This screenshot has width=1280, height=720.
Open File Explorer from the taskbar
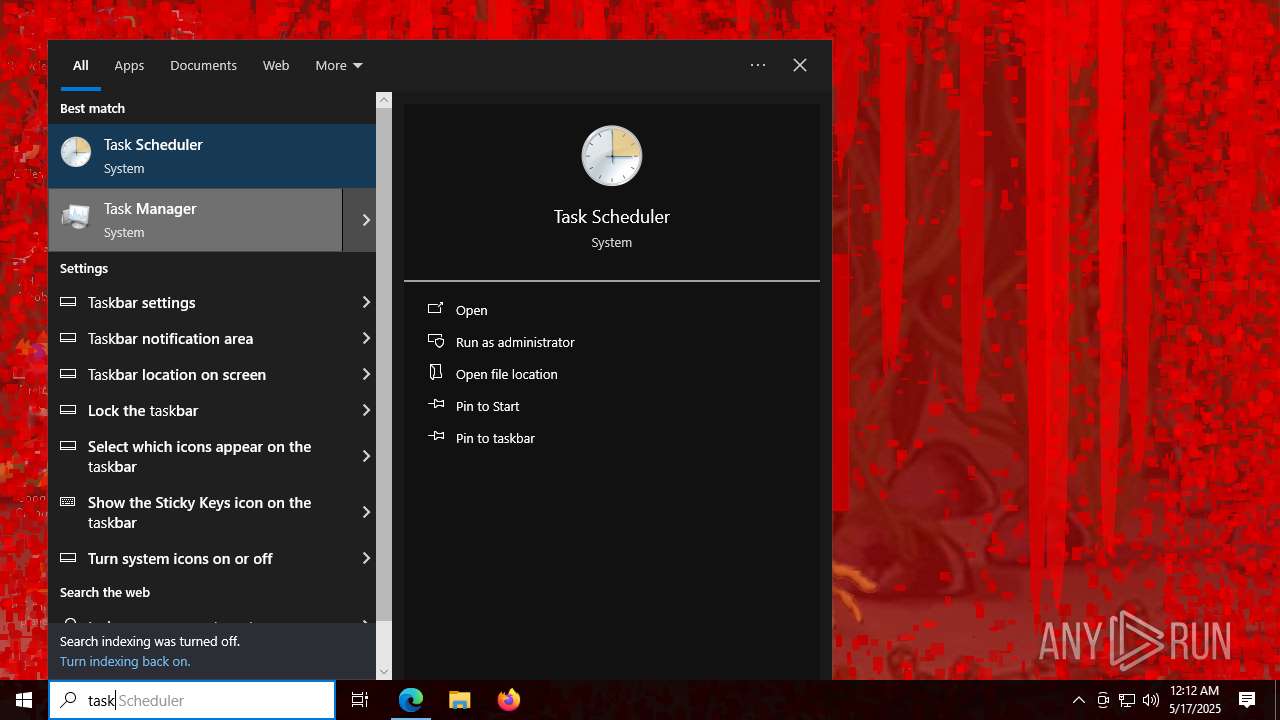460,700
